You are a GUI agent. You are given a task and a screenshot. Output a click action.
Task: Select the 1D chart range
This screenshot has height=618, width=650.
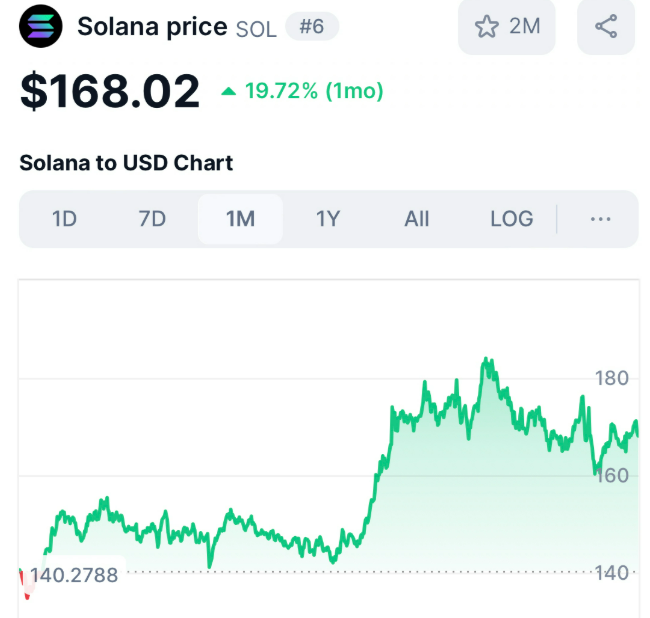[x=64, y=219]
